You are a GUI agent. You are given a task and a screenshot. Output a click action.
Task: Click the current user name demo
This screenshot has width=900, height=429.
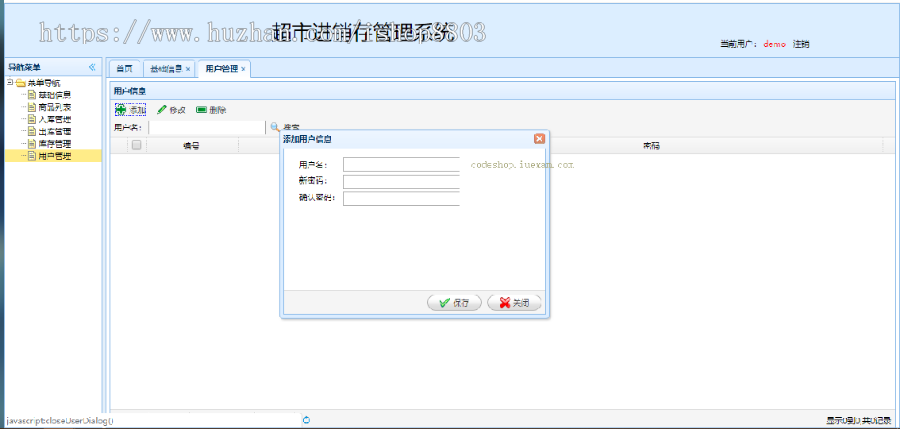pos(774,44)
